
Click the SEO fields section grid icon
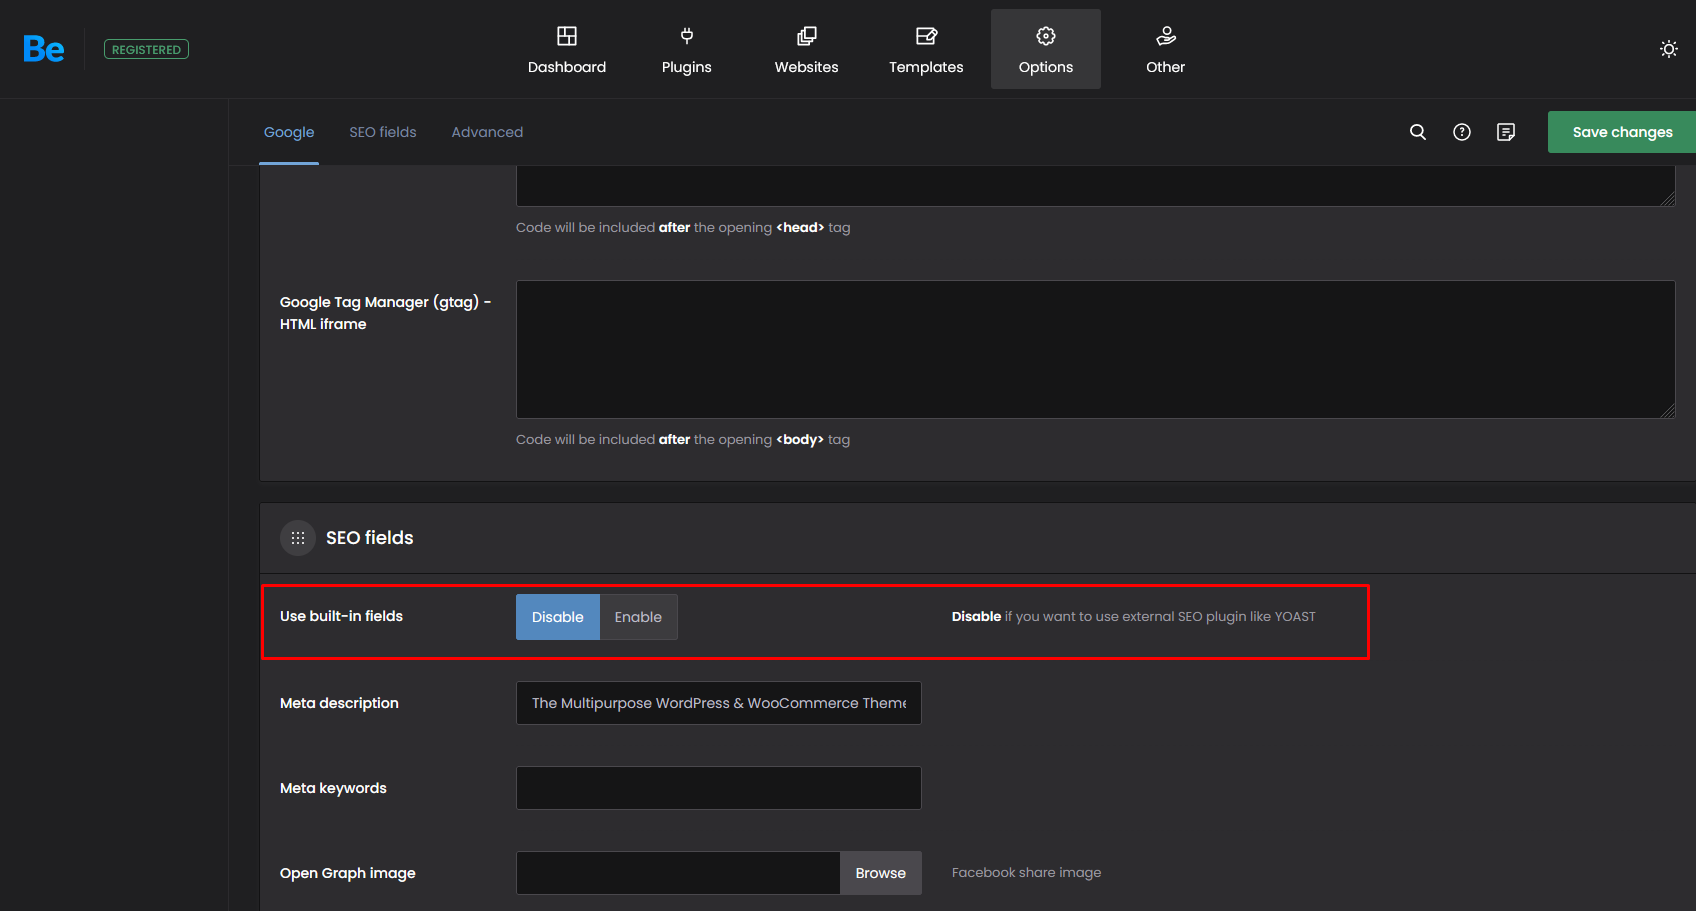[x=298, y=538]
